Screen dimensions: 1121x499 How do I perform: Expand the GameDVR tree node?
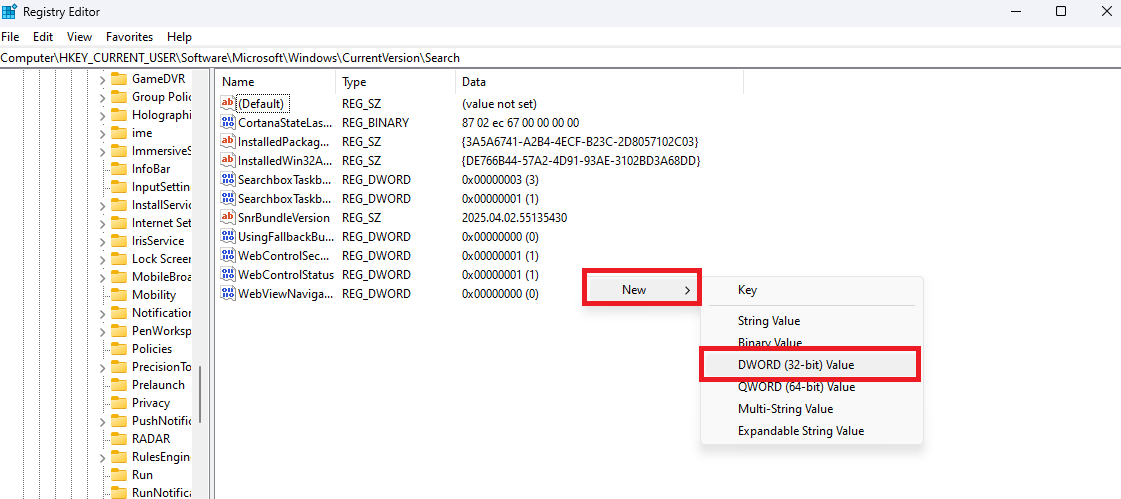coord(102,79)
